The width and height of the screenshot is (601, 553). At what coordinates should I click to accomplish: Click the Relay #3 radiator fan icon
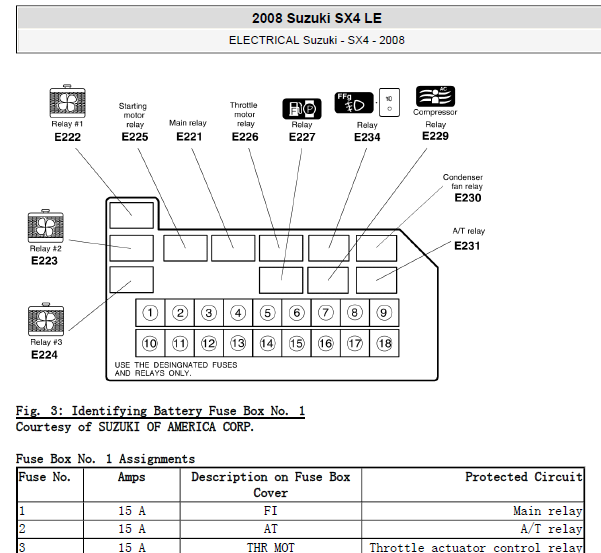46,320
